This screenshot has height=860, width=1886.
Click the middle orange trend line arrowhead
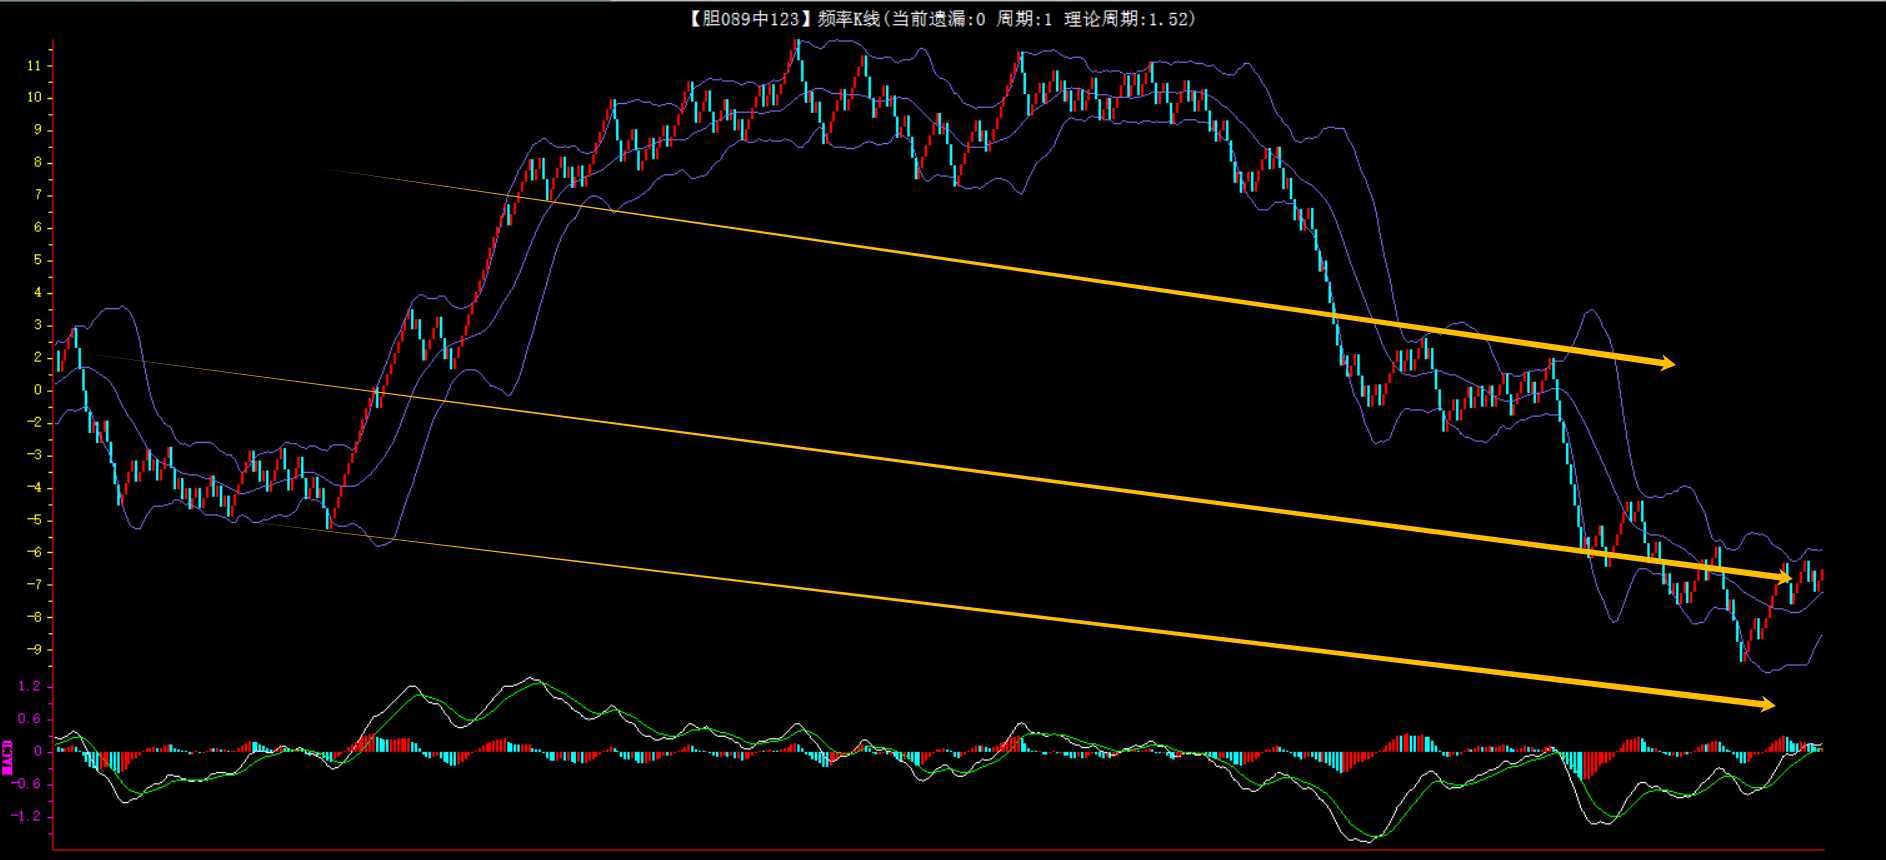click(x=1783, y=577)
